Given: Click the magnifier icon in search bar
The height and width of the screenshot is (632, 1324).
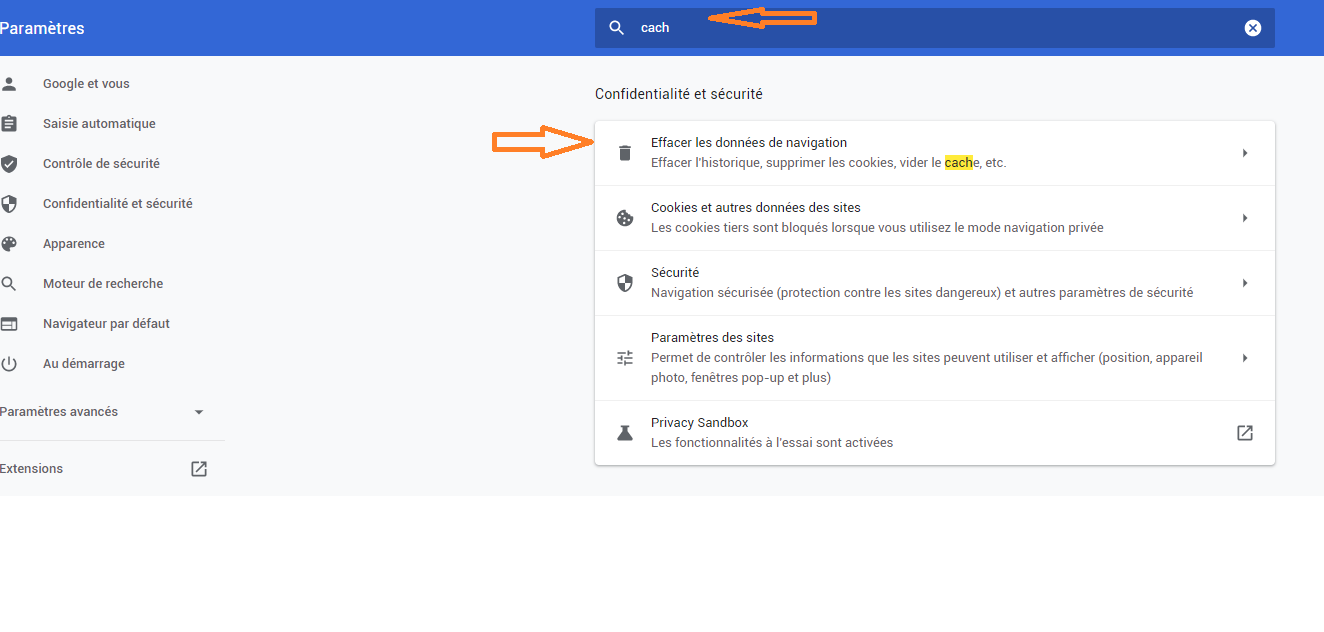Looking at the screenshot, I should [617, 28].
